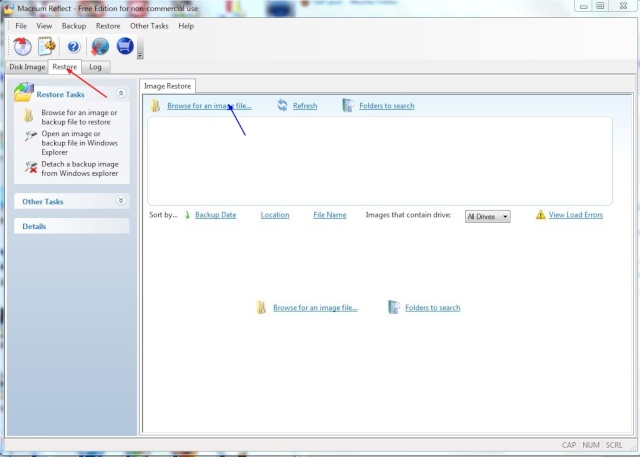Click the blue shopping cart purchase icon
The height and width of the screenshot is (457, 640).
pos(125,46)
